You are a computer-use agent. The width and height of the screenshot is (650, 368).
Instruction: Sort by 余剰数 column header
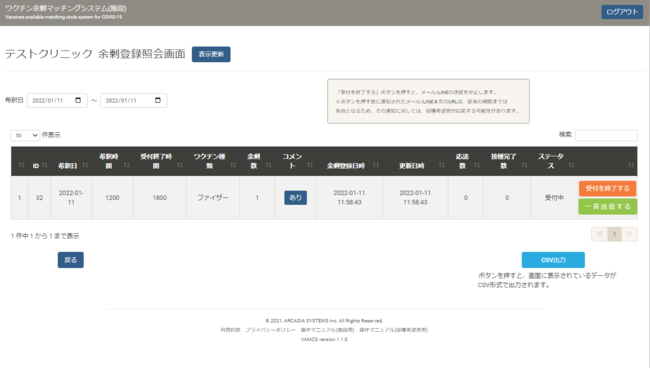(x=257, y=161)
